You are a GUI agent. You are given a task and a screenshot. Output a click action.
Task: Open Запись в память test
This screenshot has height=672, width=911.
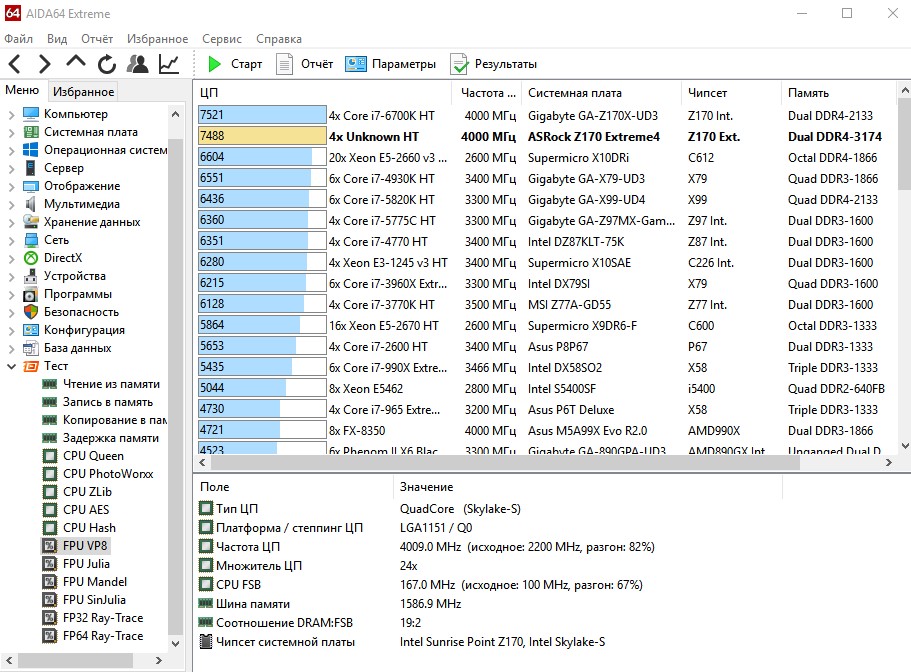[x=97, y=402]
